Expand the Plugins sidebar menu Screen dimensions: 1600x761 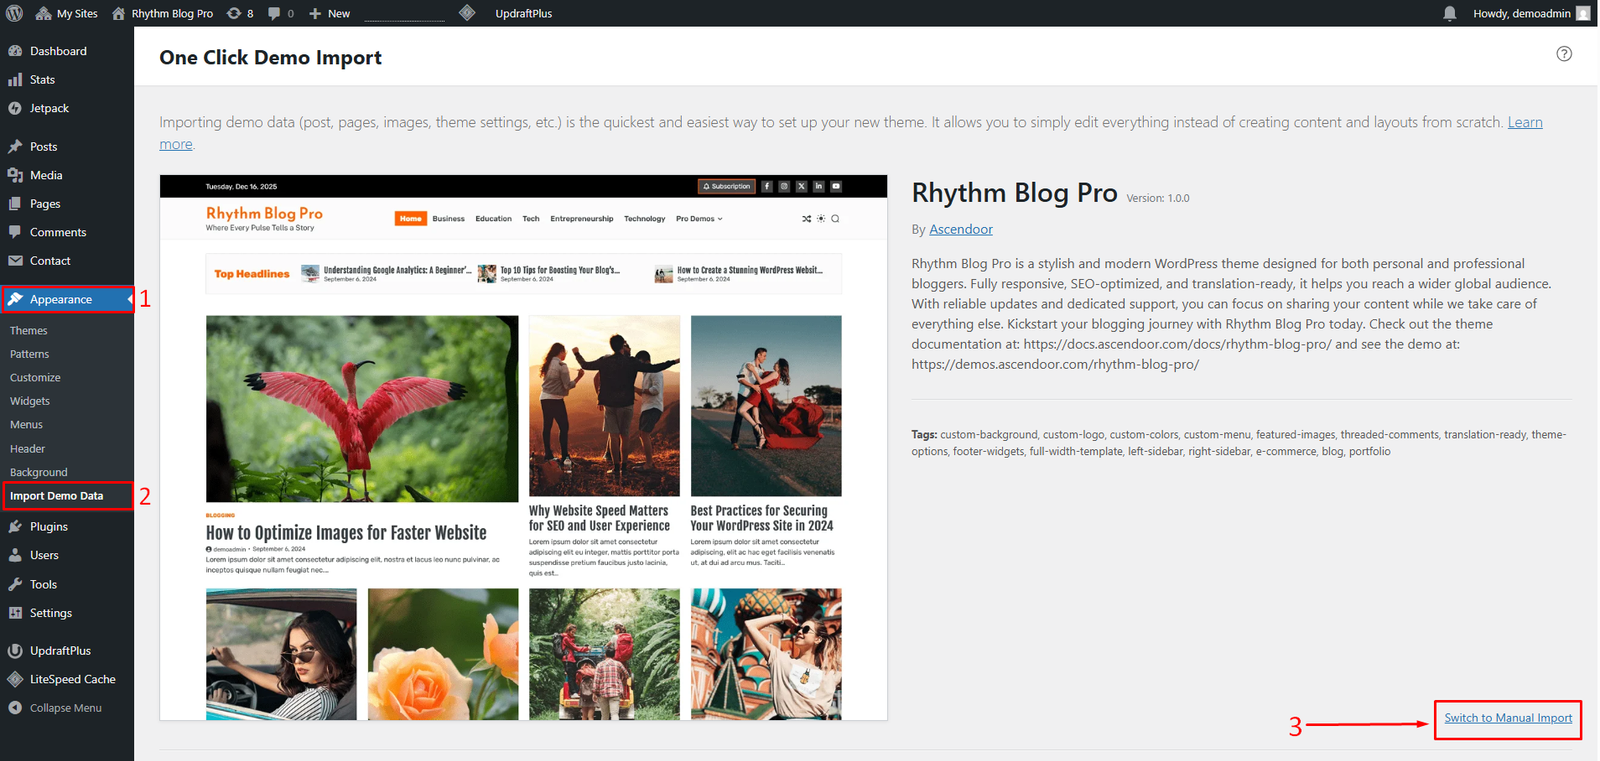[x=48, y=526]
